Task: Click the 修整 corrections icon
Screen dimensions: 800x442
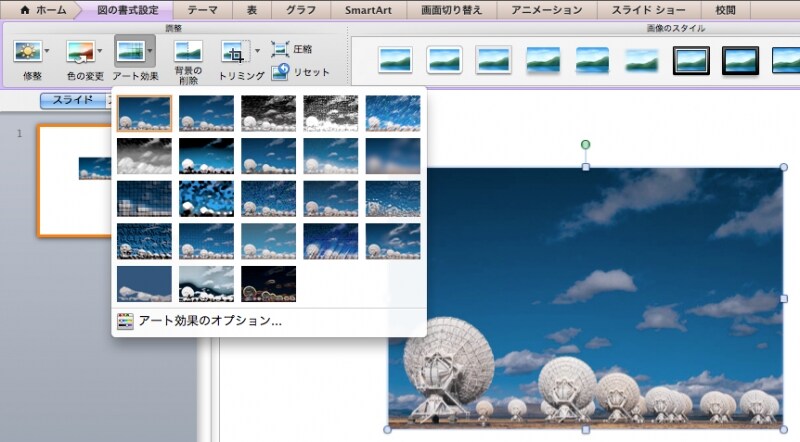Action: click(x=28, y=52)
